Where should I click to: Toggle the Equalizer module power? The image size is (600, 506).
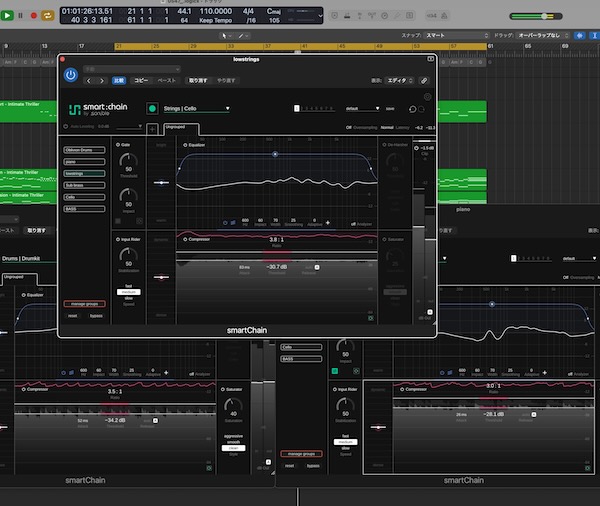pyautogui.click(x=185, y=145)
